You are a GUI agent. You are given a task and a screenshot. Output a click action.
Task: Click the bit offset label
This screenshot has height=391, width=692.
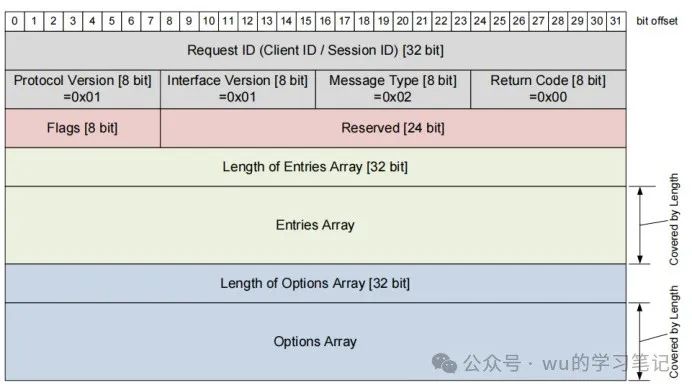[x=657, y=21]
